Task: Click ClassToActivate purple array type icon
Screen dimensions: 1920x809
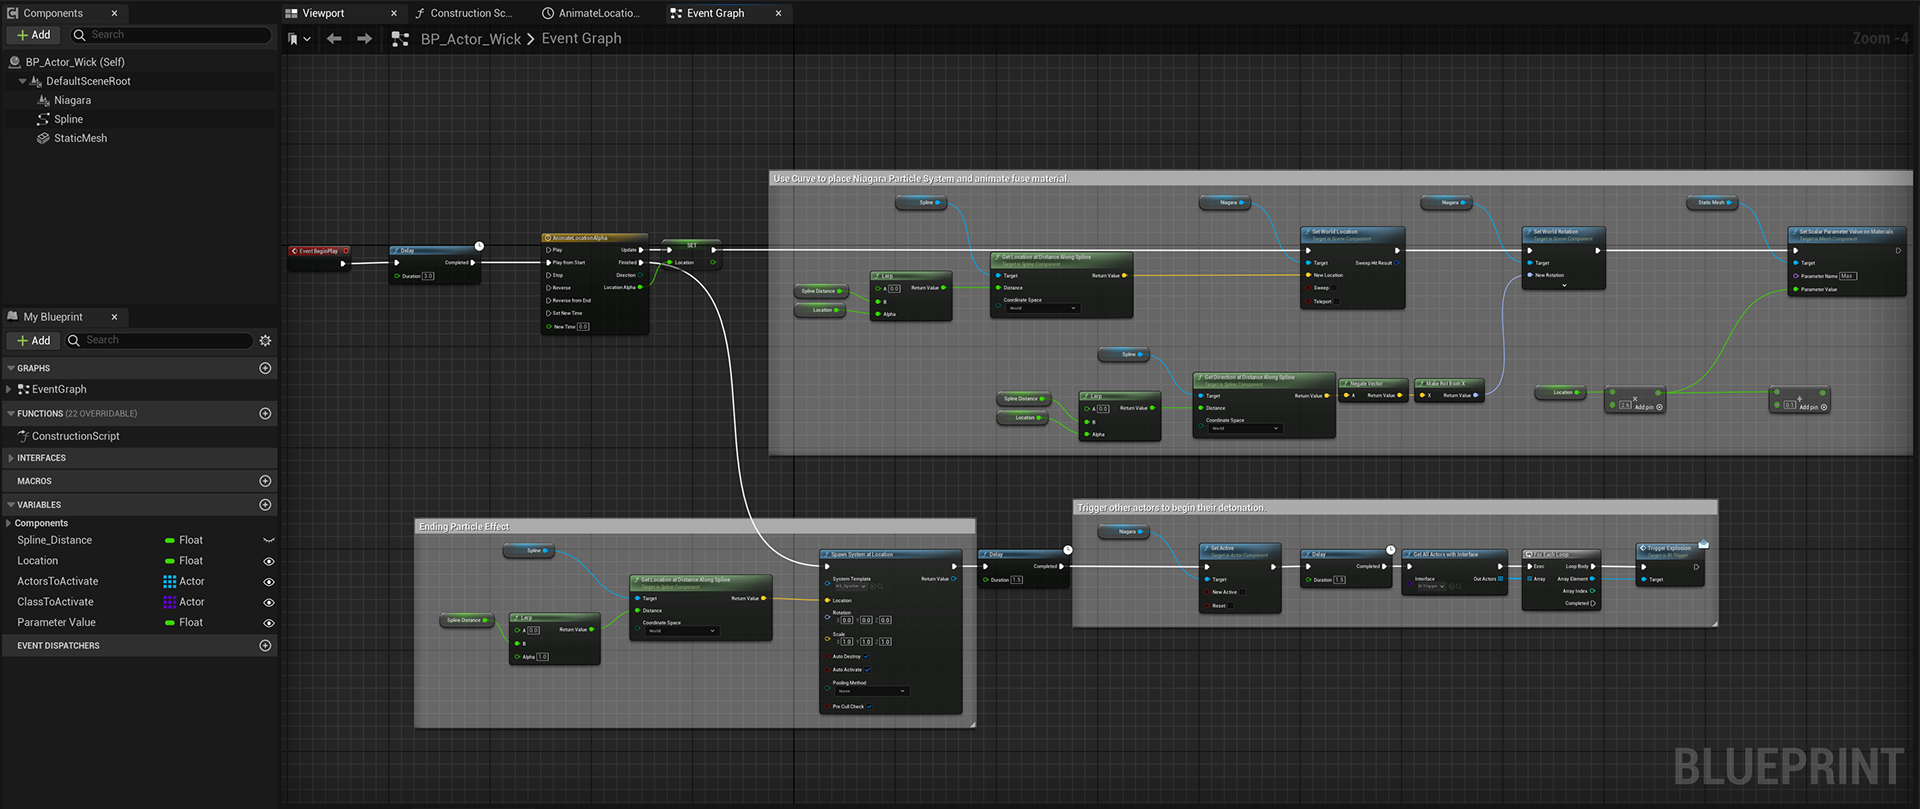Action: tap(169, 602)
